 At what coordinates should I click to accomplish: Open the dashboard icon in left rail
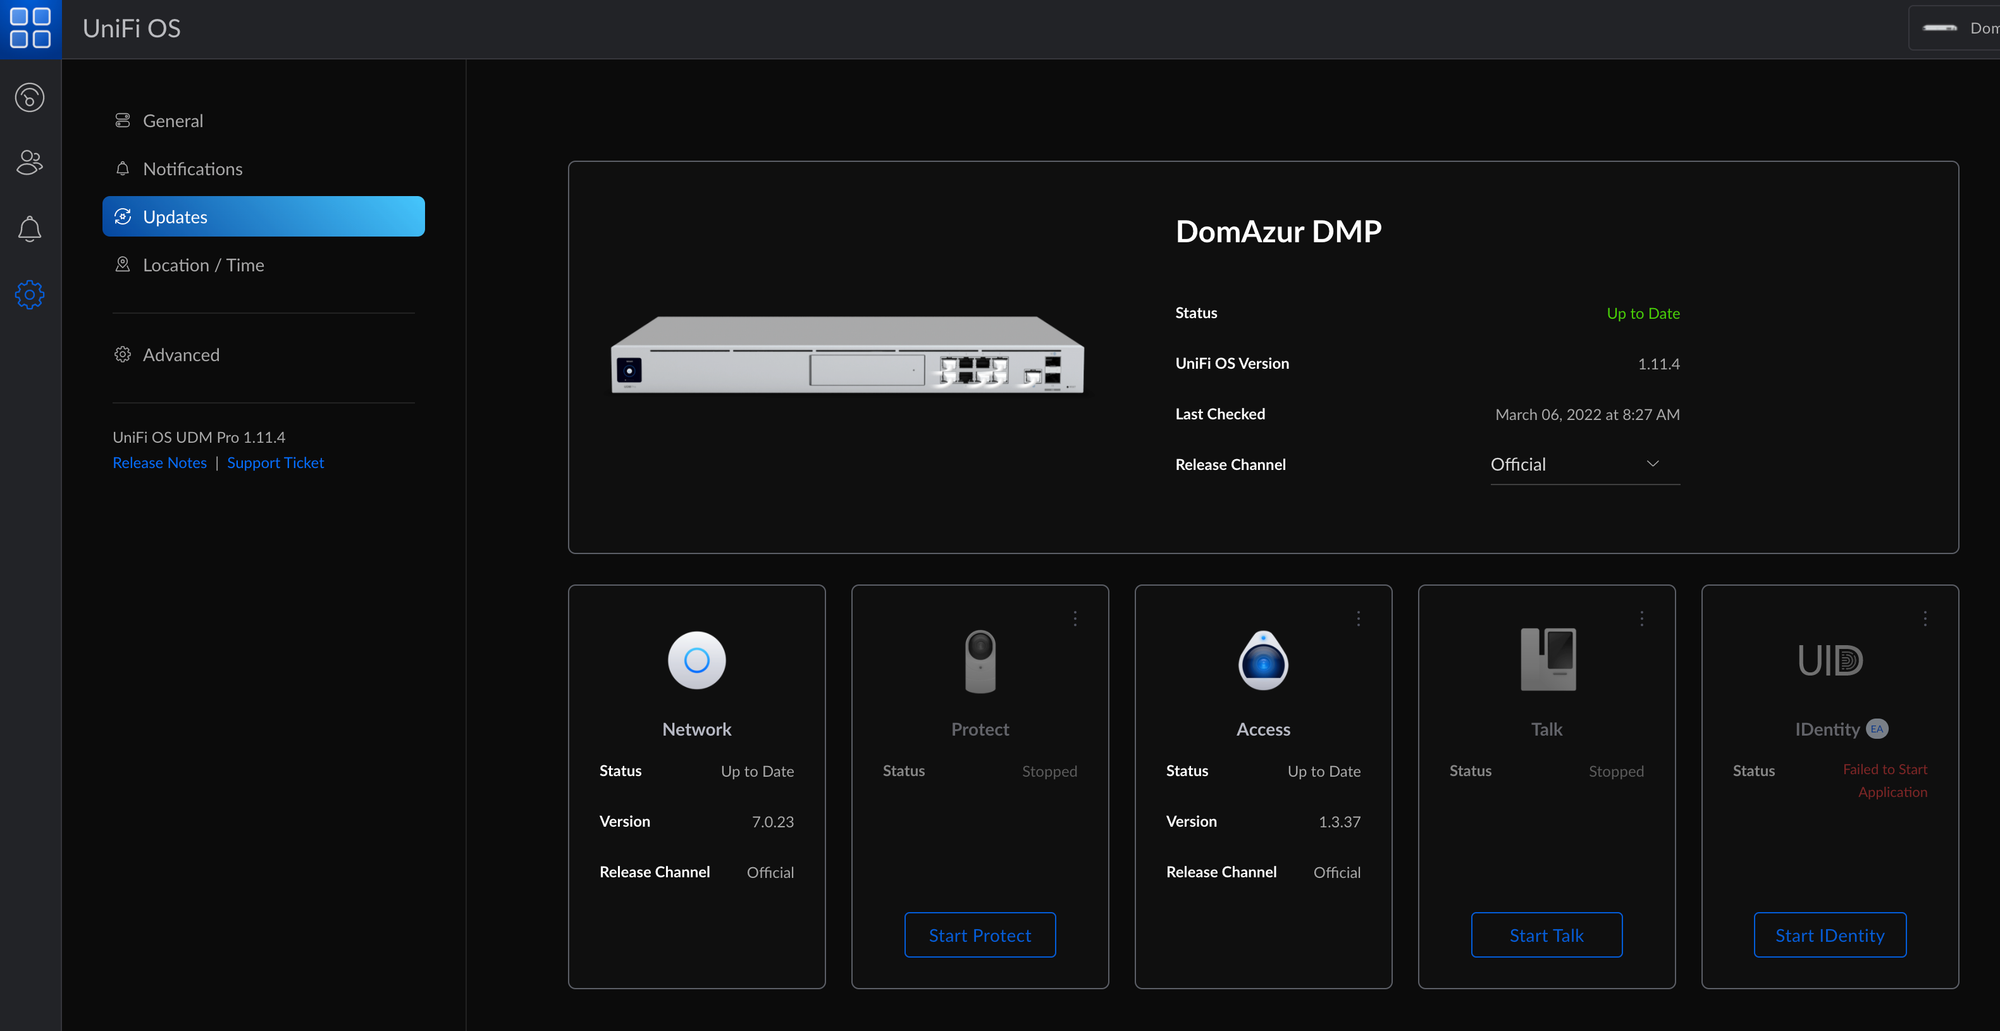(30, 97)
